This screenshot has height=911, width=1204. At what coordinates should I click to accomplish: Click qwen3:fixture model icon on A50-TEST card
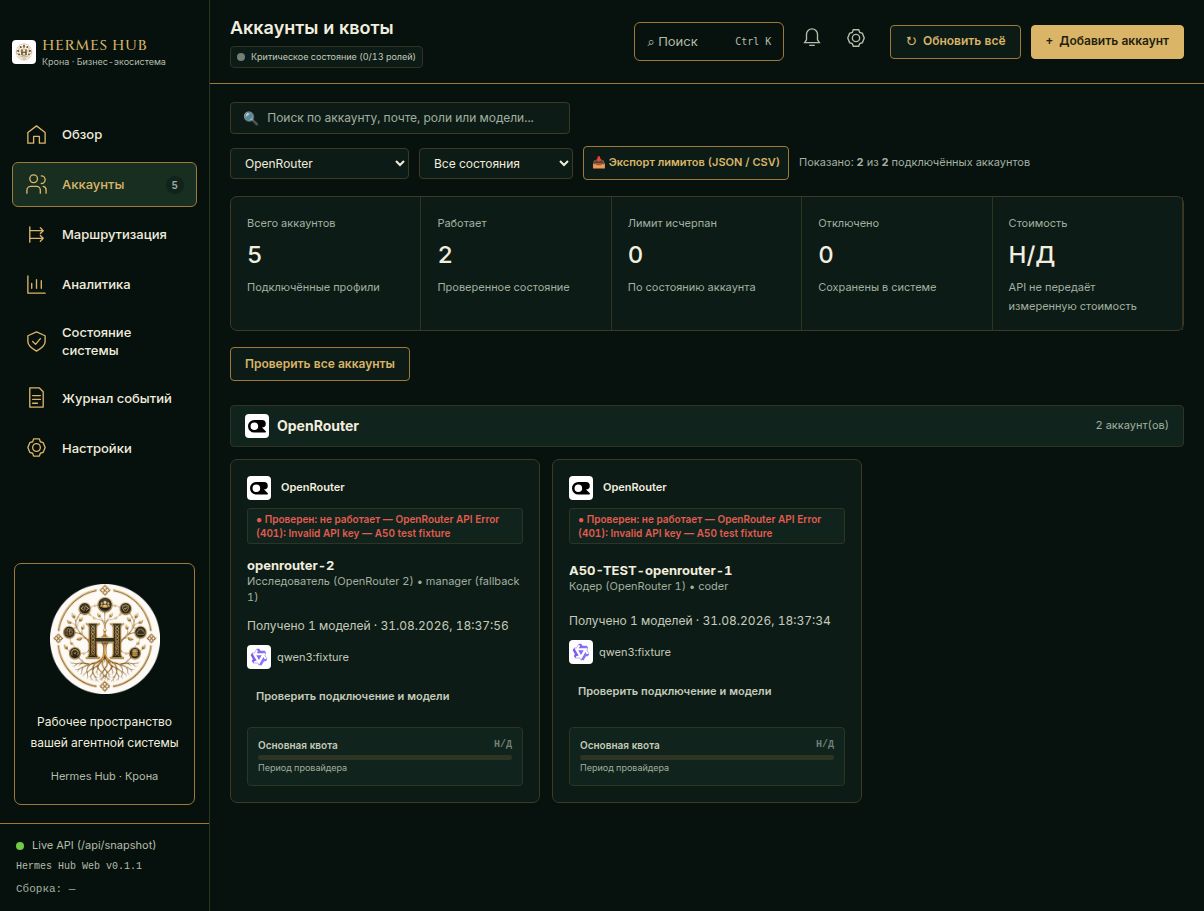(x=581, y=652)
